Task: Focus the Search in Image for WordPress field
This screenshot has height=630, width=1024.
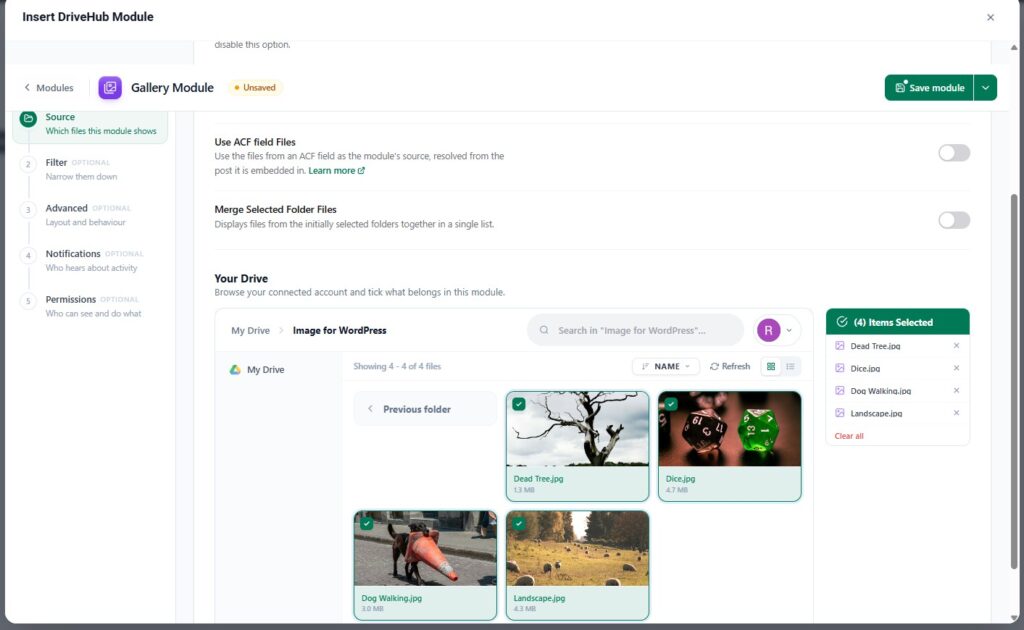Action: [x=635, y=330]
